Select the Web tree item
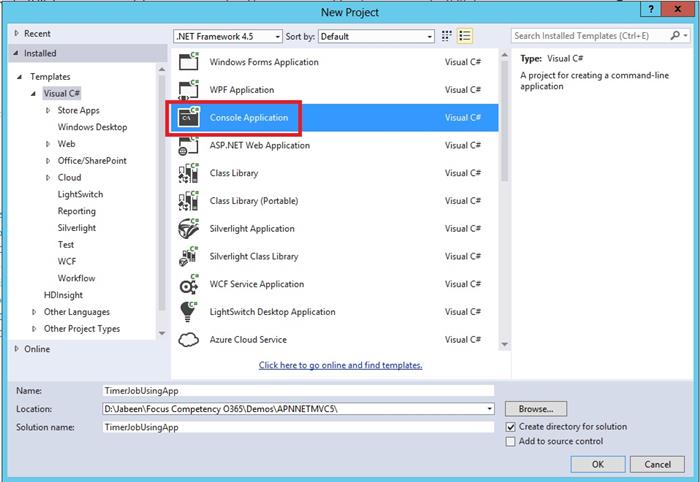The height and width of the screenshot is (482, 700). coord(66,144)
